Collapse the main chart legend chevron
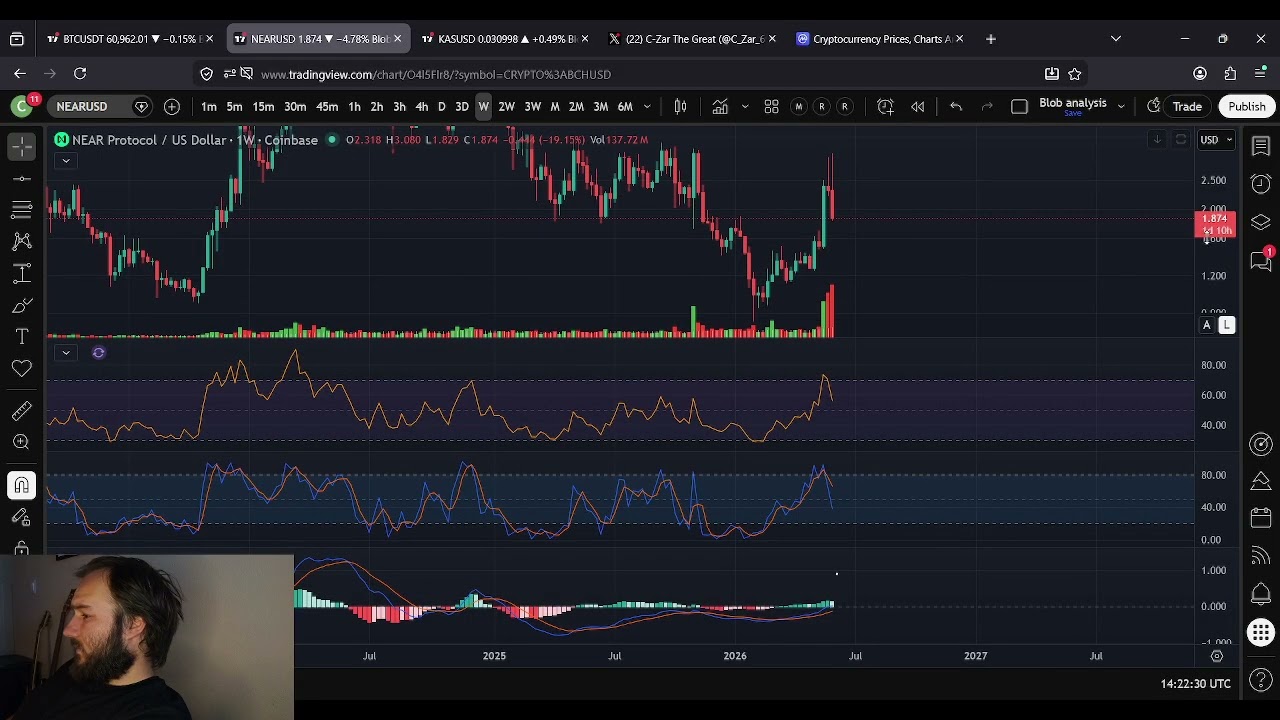The image size is (1280, 720). point(65,161)
